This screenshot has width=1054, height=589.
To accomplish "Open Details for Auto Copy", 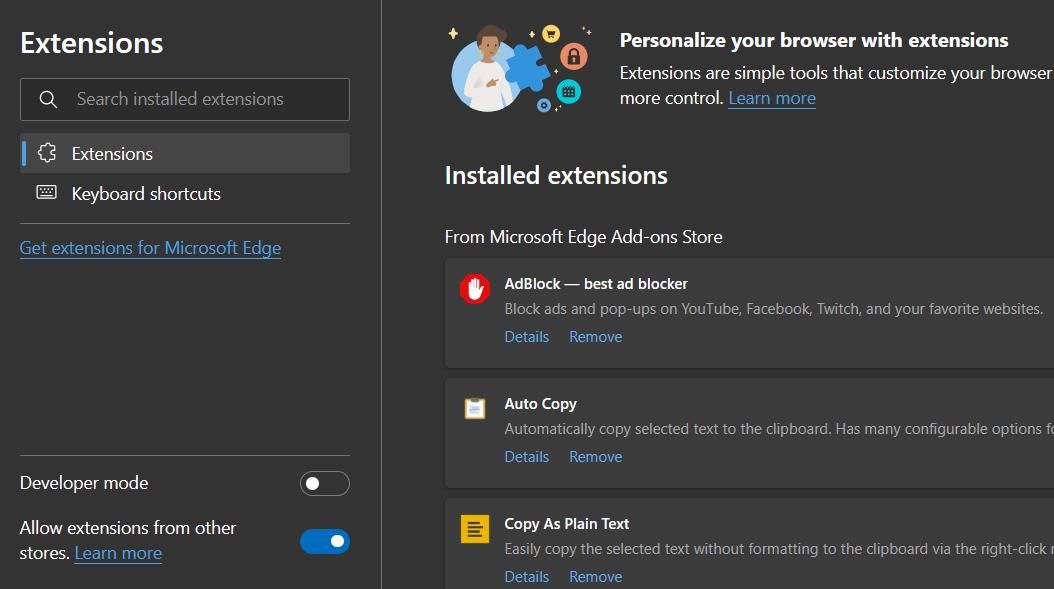I will pos(527,457).
